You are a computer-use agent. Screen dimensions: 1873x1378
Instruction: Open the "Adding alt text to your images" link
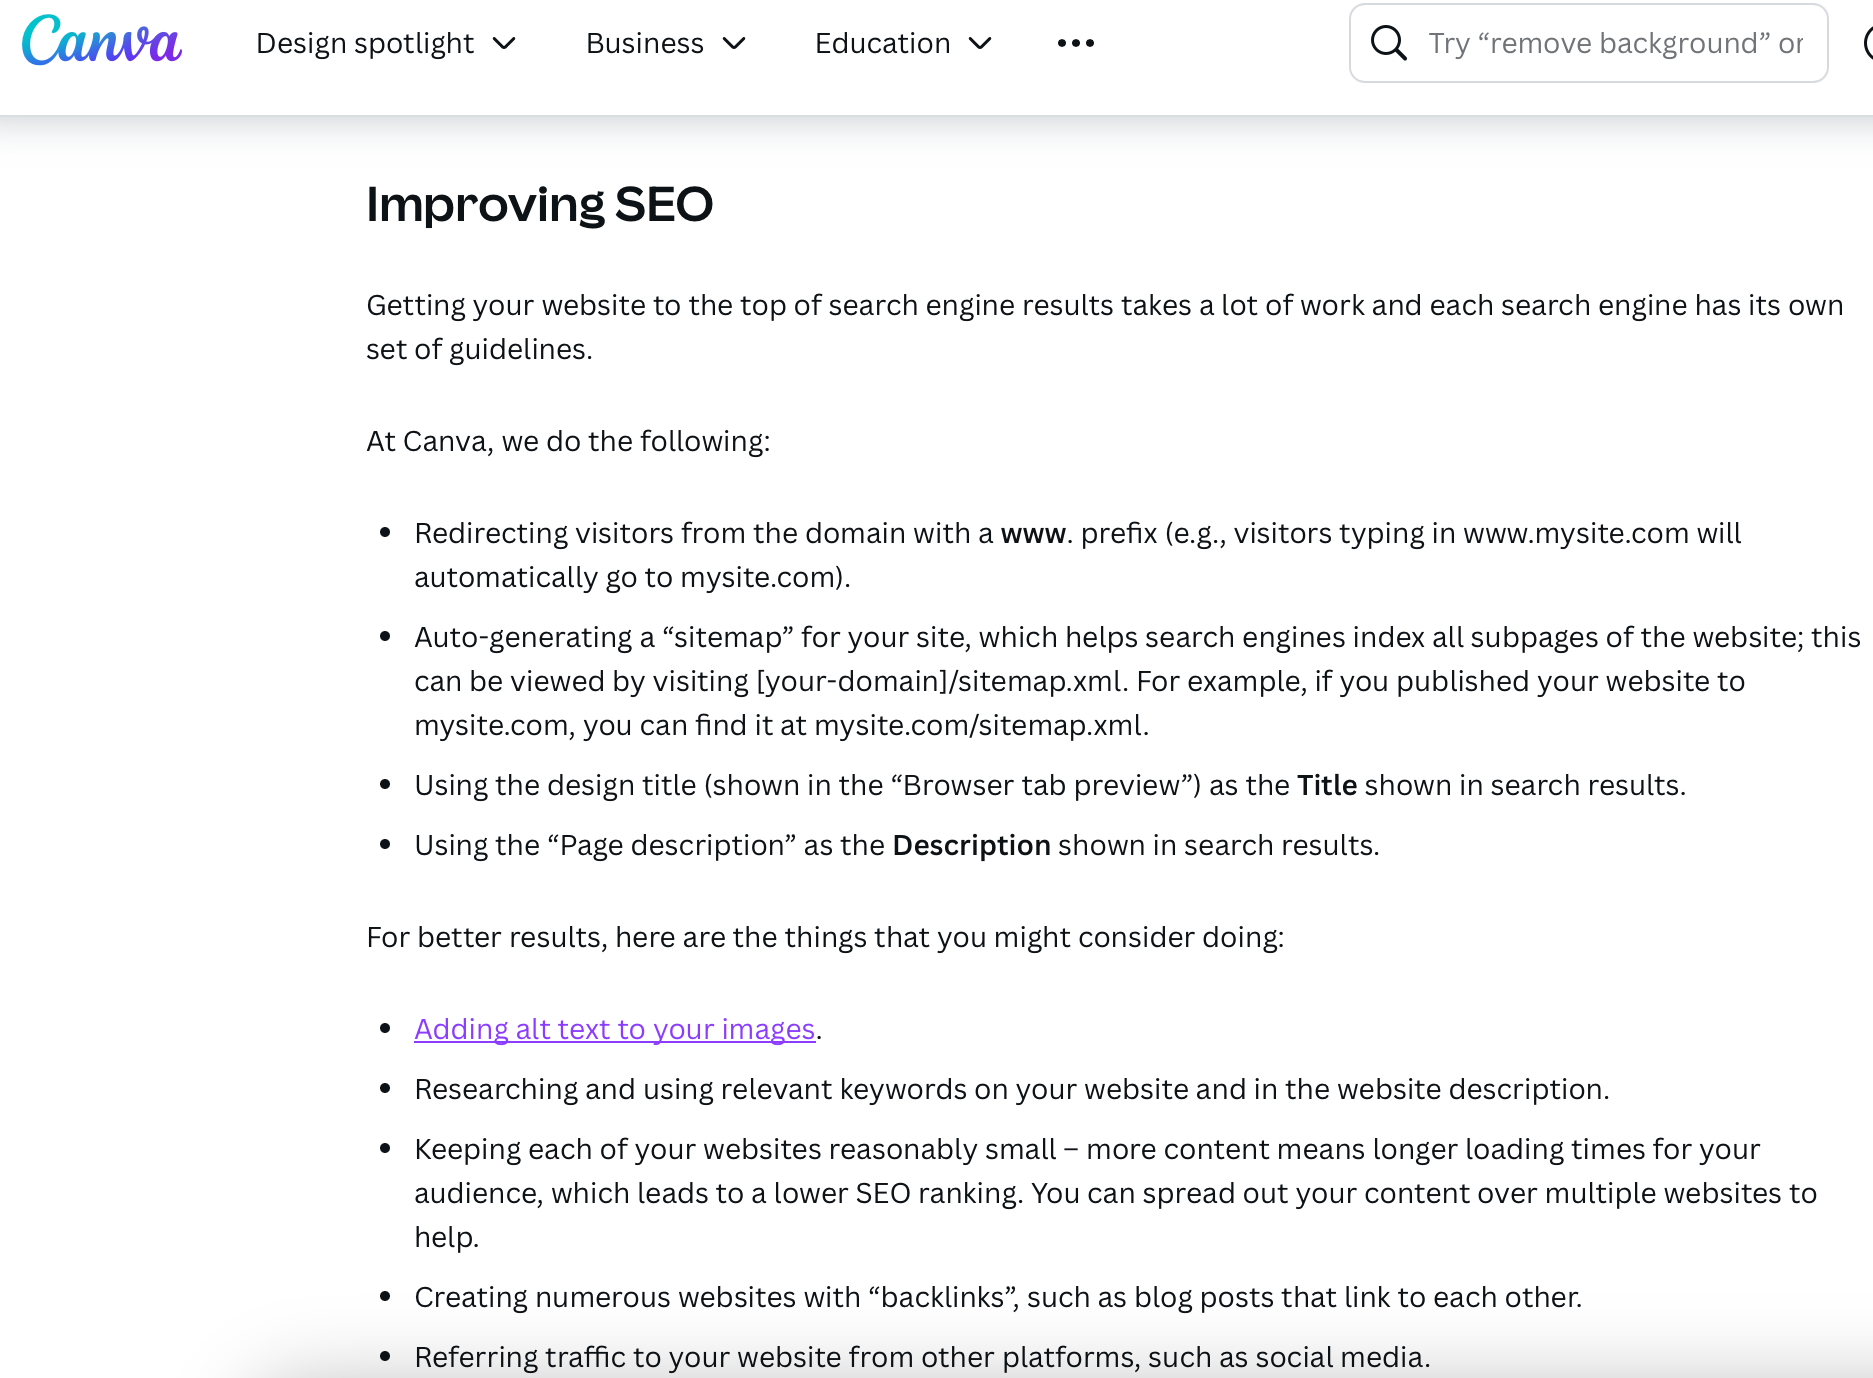click(x=614, y=1028)
